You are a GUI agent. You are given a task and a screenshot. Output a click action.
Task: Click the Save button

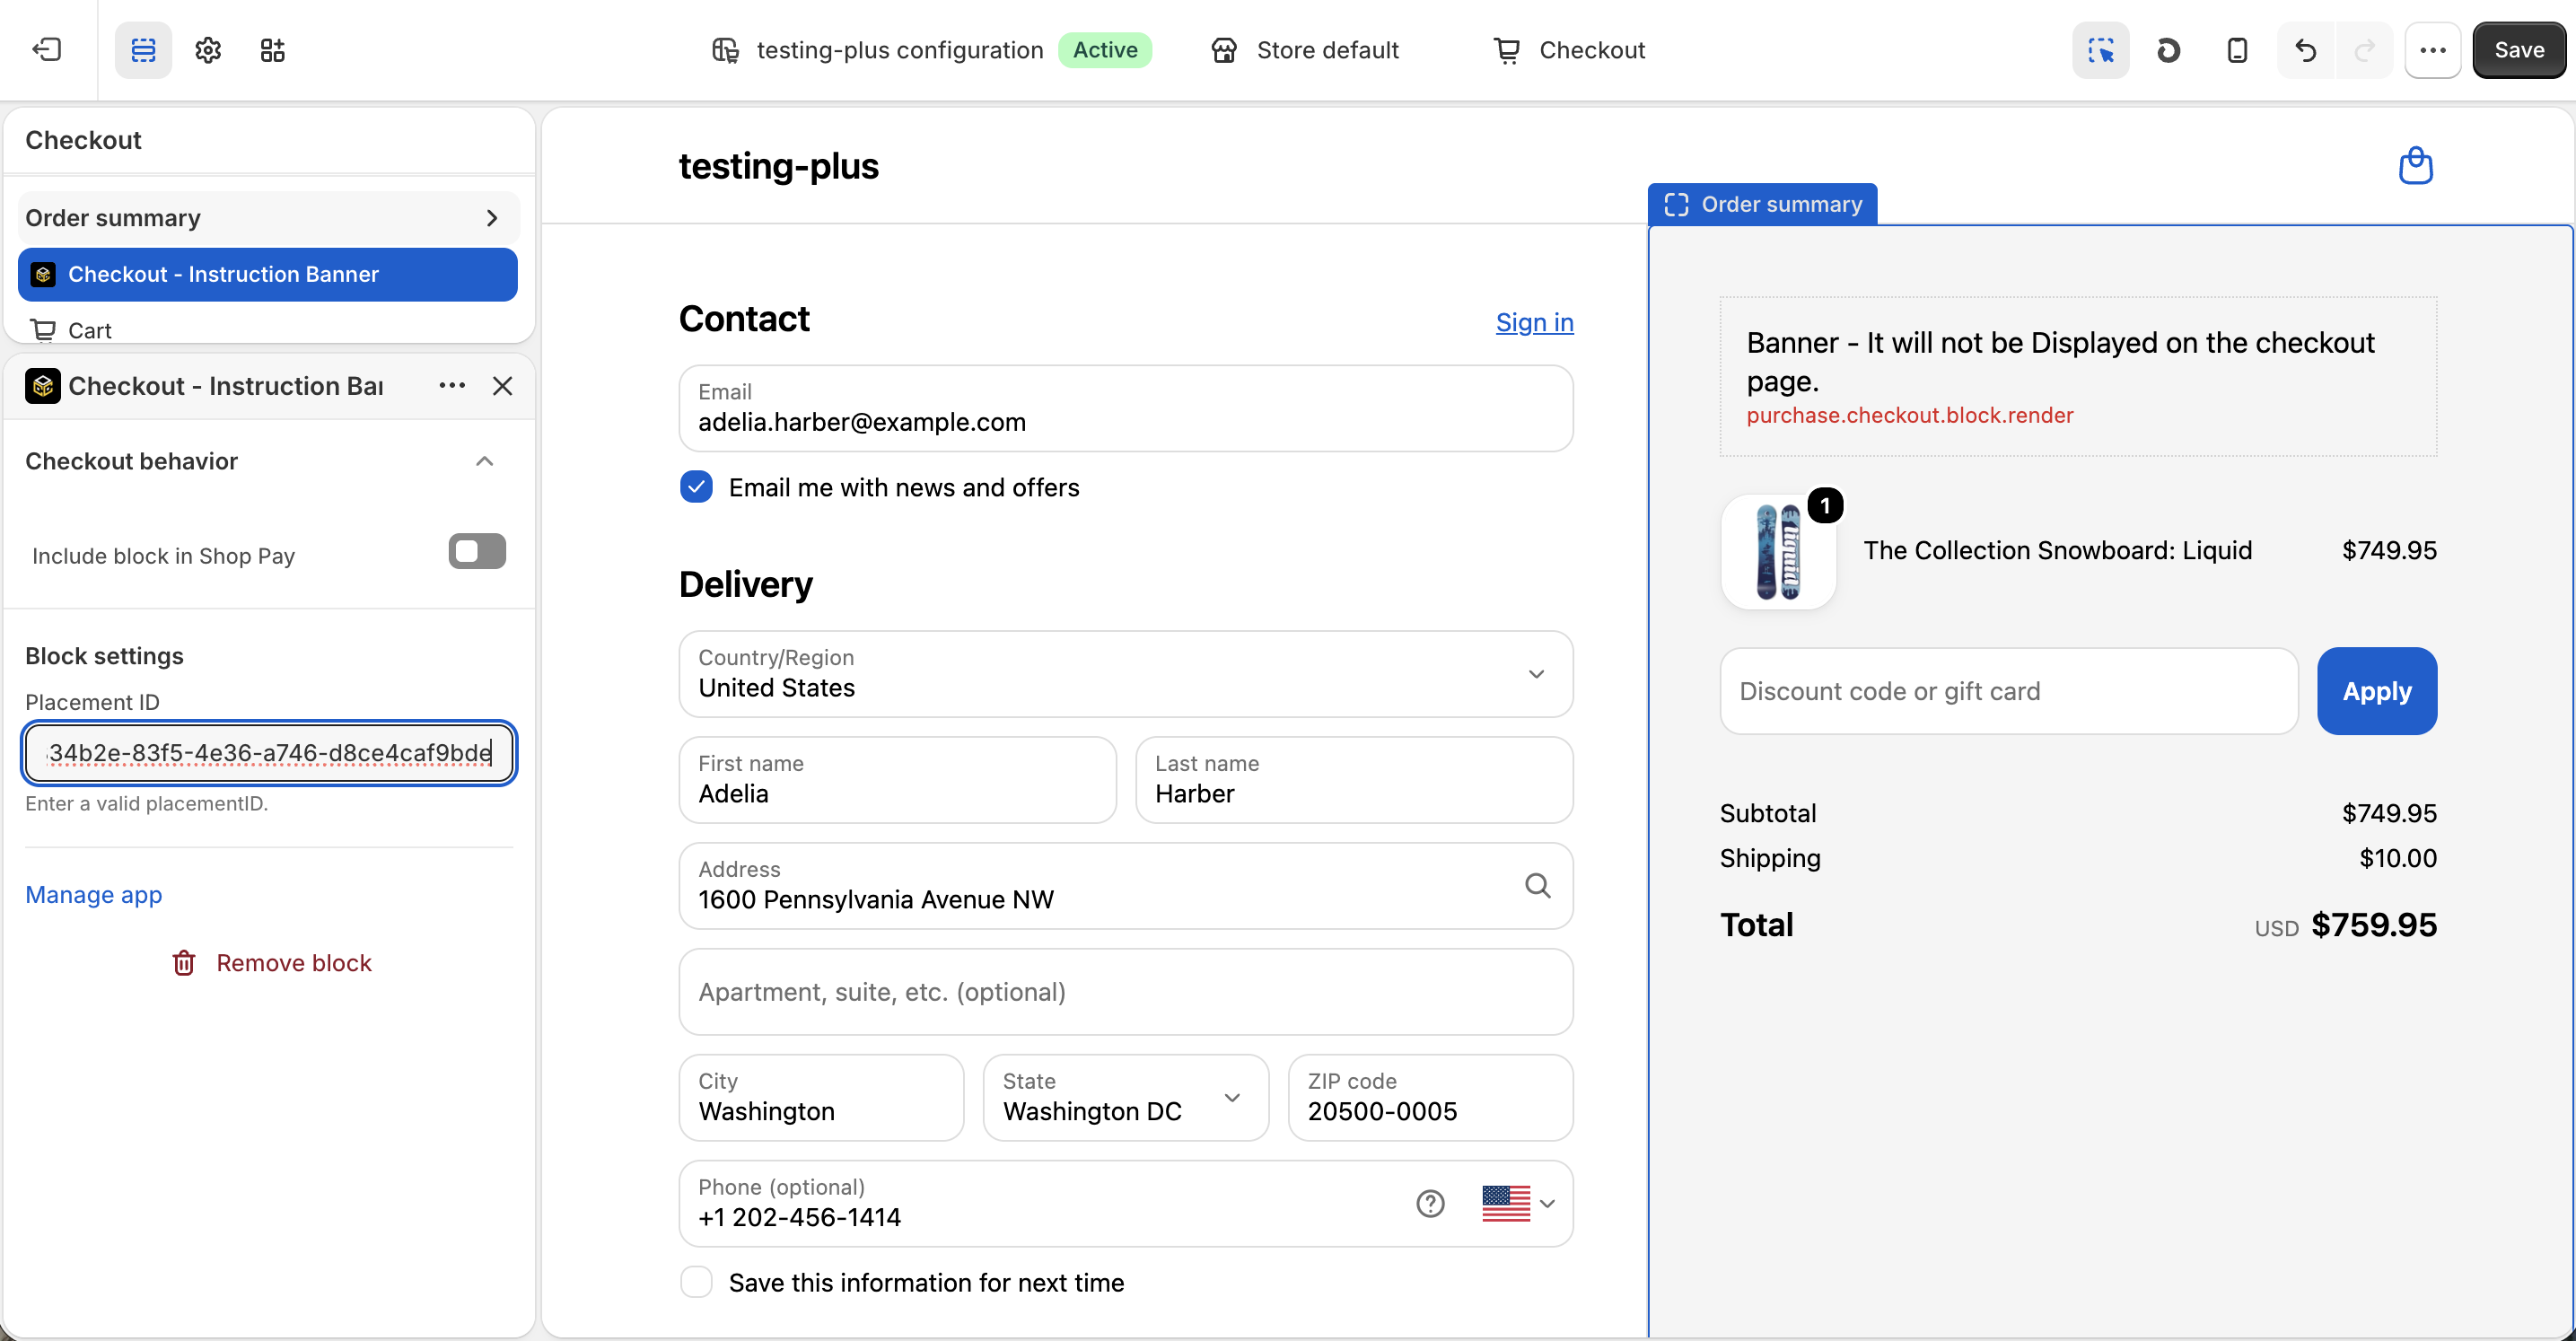(2518, 50)
